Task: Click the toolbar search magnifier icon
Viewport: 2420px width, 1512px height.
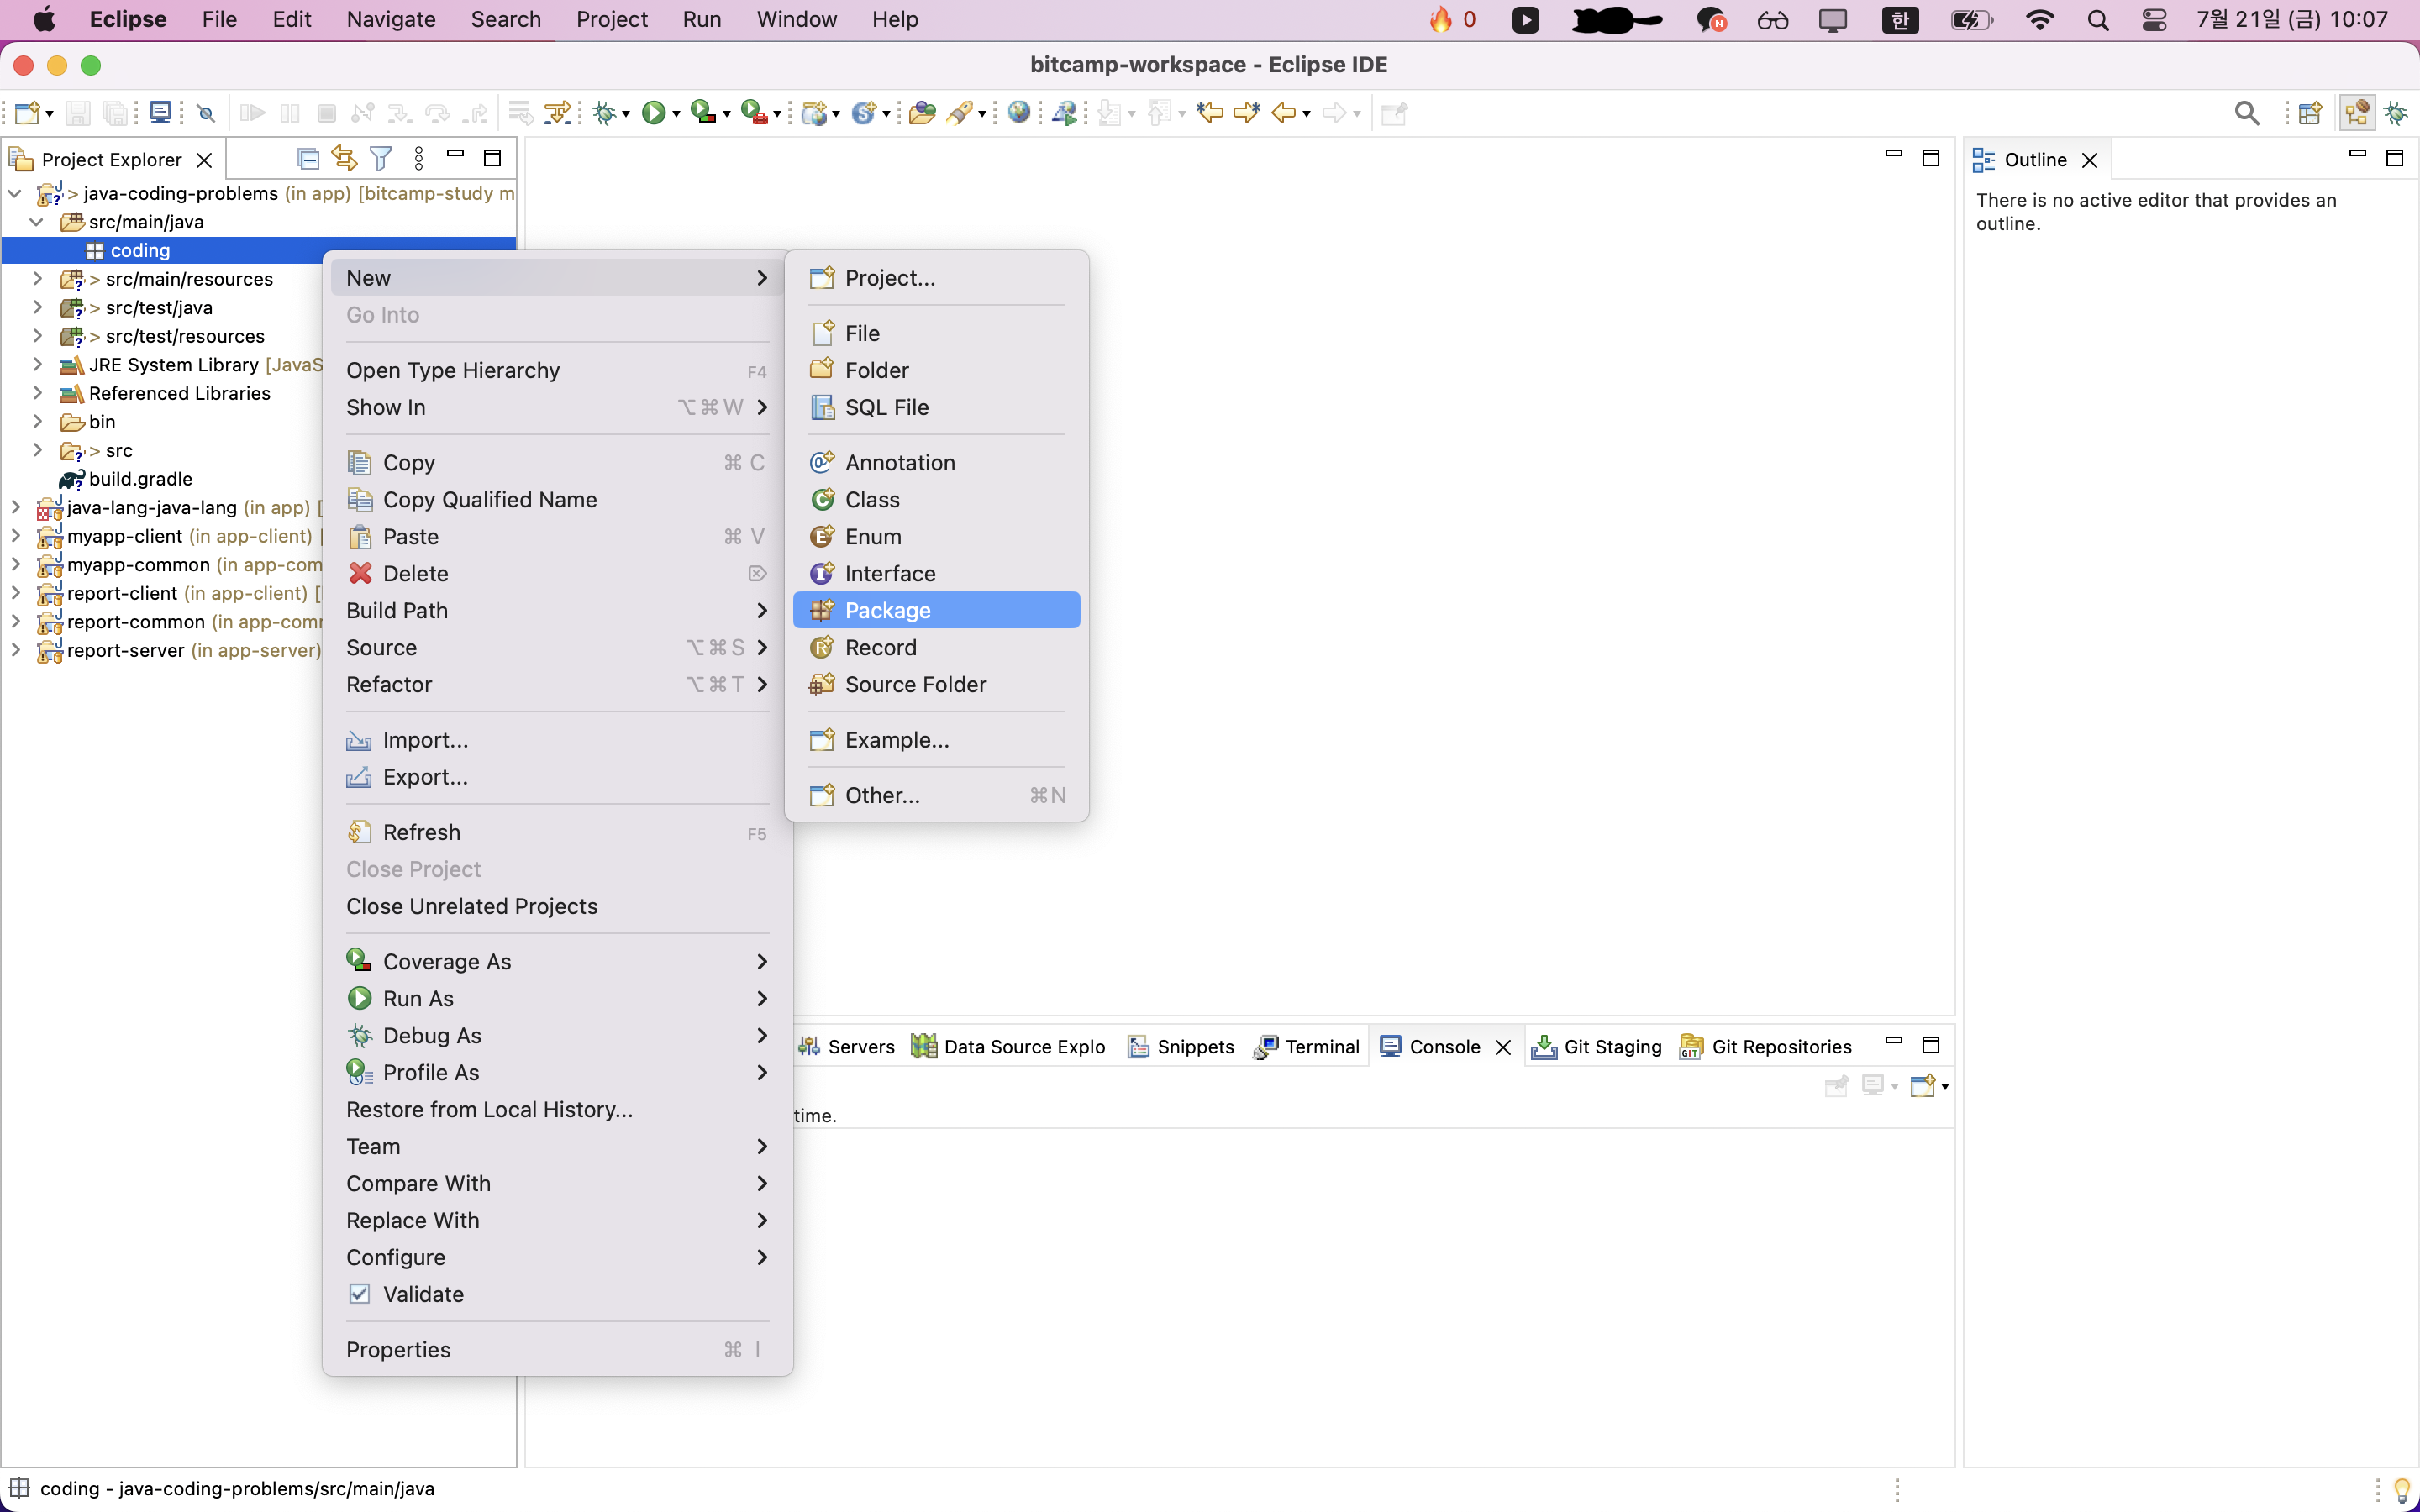Action: click(2246, 113)
